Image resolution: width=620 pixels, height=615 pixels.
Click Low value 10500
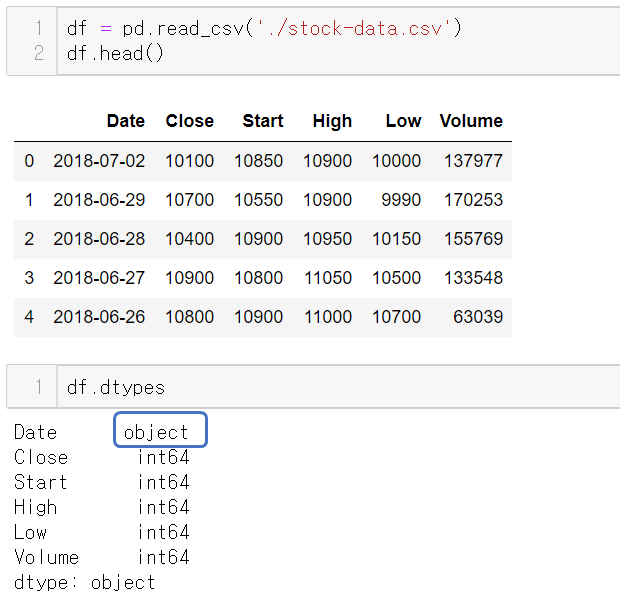click(x=397, y=278)
